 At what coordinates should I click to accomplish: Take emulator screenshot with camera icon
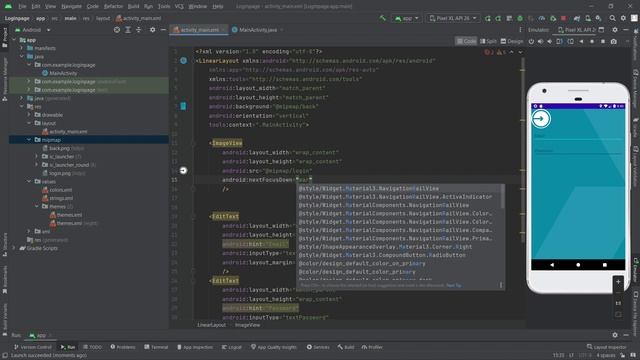tap(613, 41)
